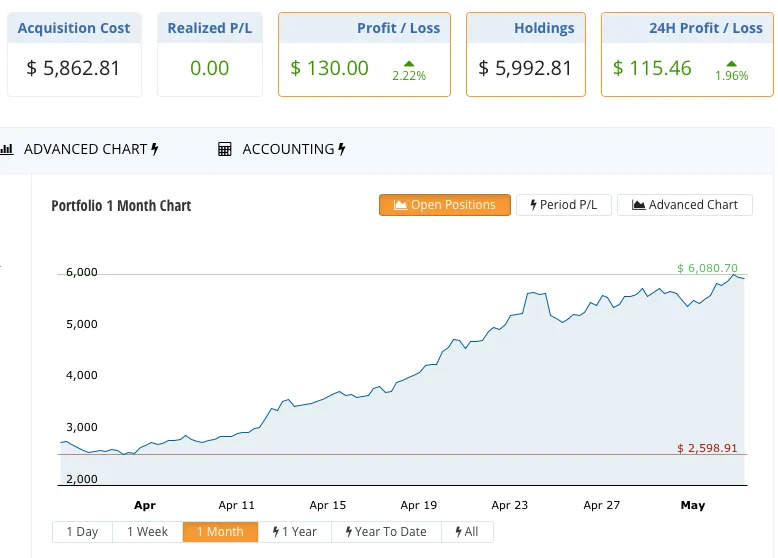
Task: Click the Acquisition Cost card header
Action: tap(74, 28)
